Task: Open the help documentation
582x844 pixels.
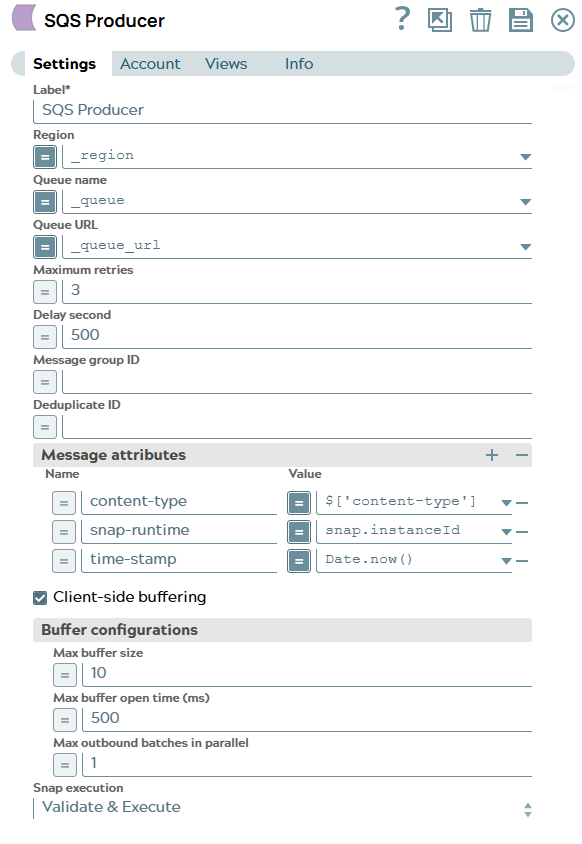Action: (x=401, y=20)
